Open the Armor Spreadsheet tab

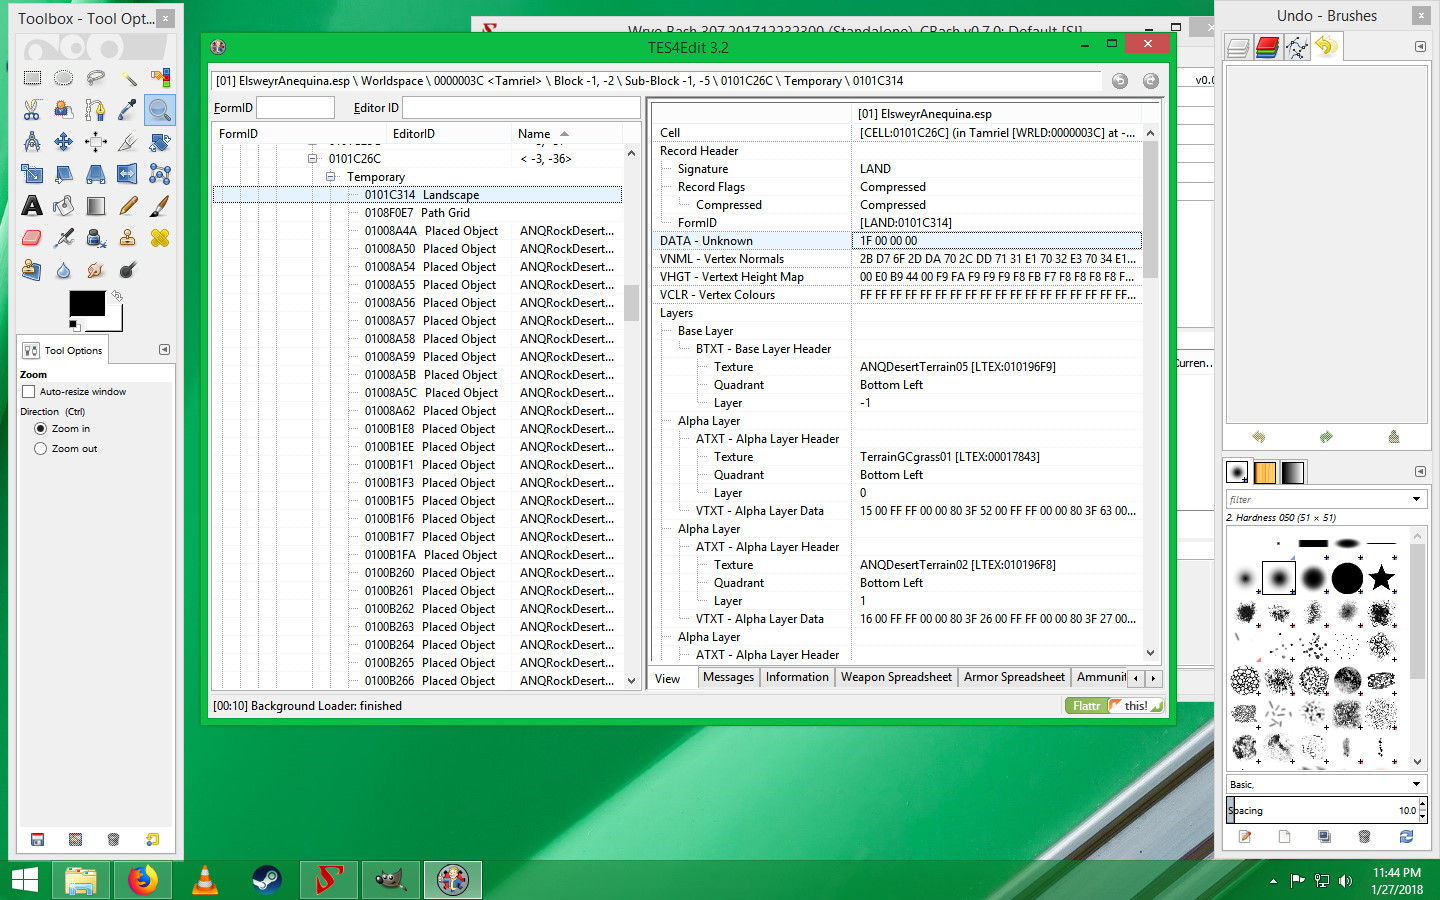[1014, 677]
